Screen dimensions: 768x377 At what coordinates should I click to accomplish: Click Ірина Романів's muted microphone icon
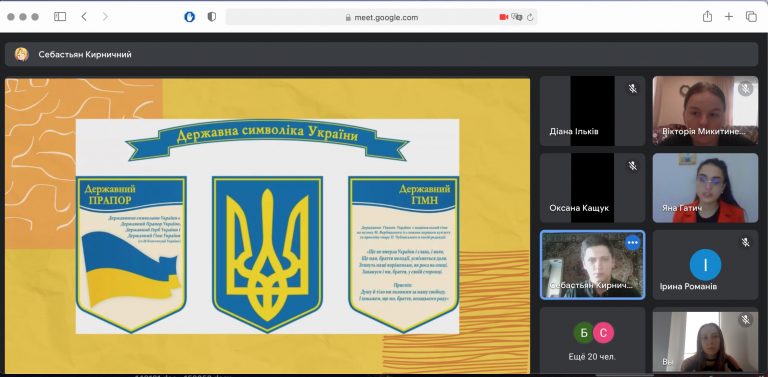[745, 242]
